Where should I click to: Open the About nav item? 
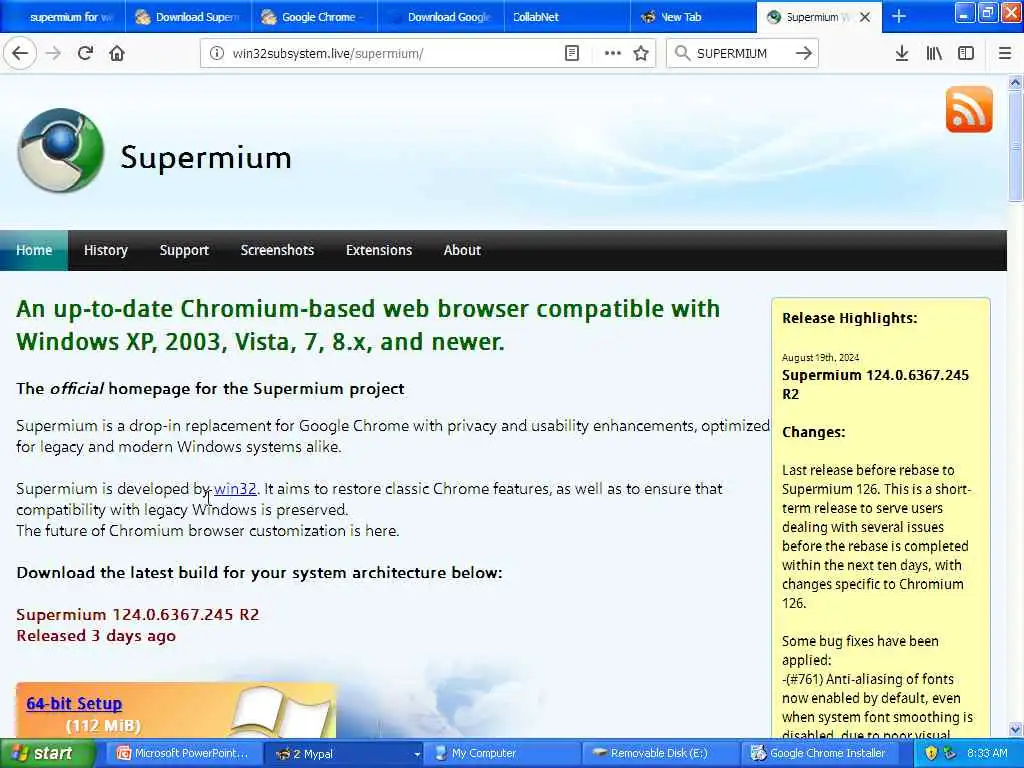click(462, 250)
